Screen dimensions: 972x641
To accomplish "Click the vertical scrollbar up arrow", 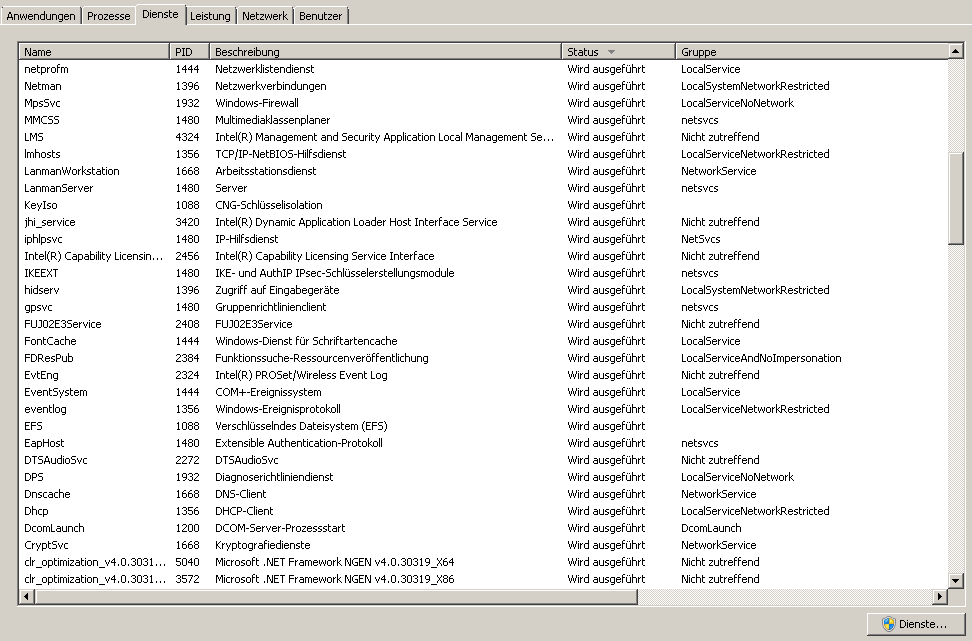I will point(955,51).
